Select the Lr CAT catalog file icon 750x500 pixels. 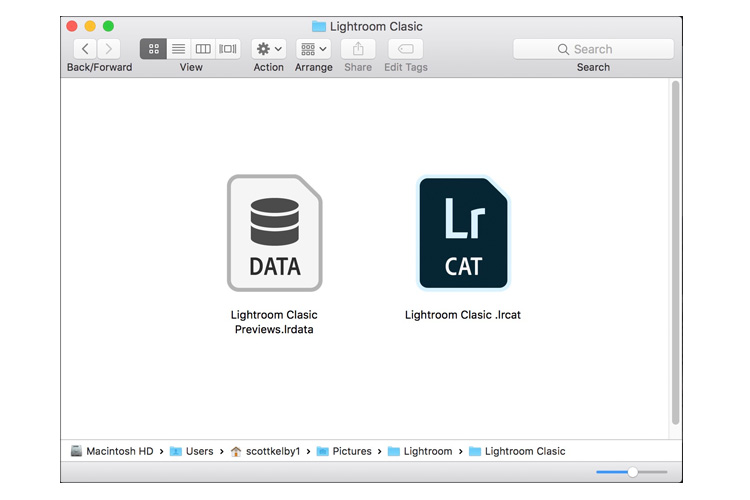point(463,233)
